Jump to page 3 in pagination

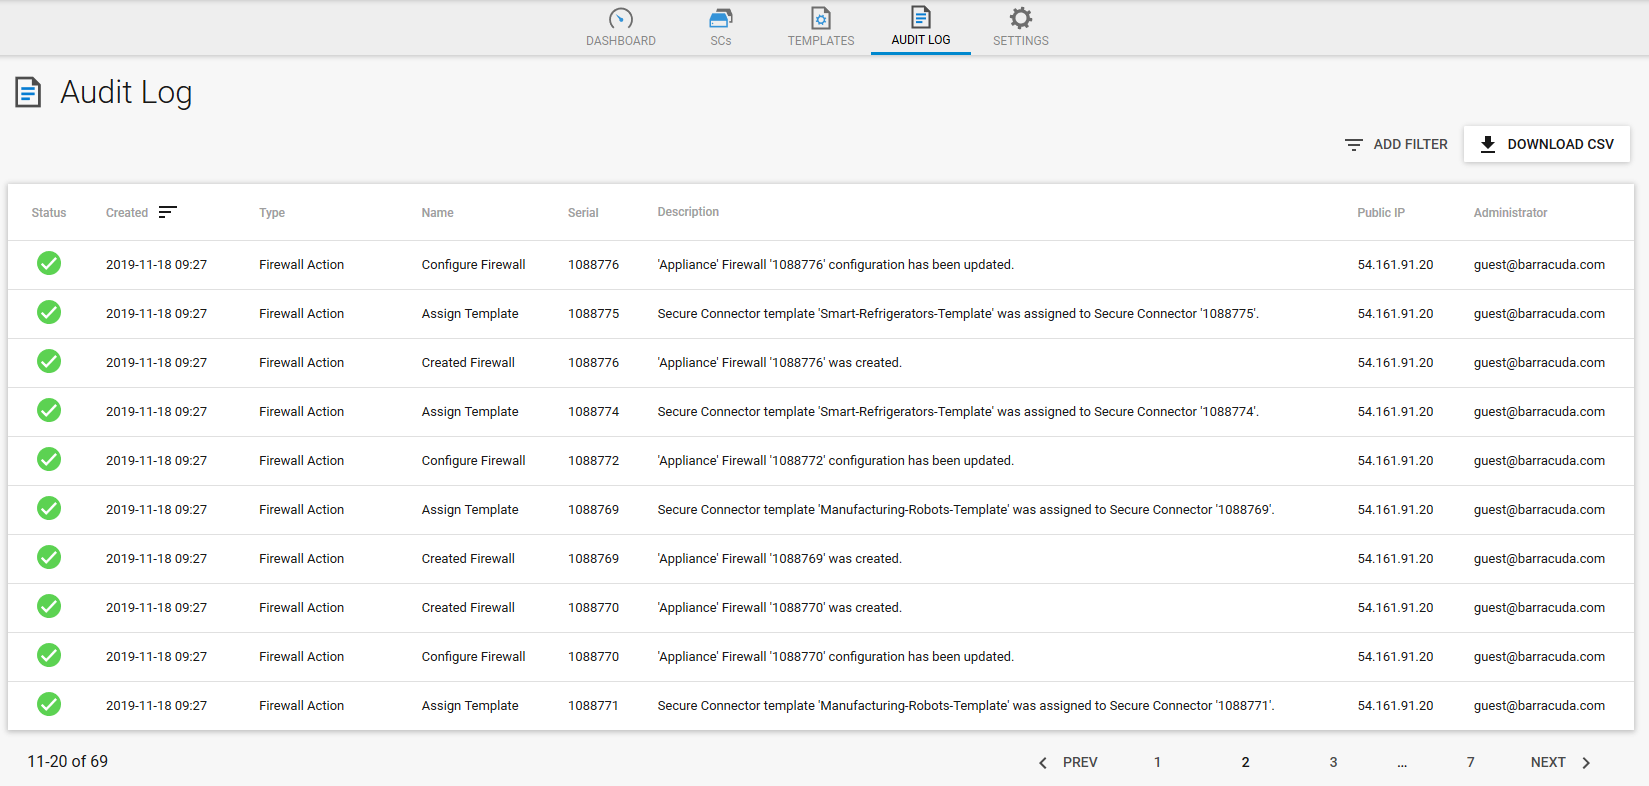coord(1333,762)
